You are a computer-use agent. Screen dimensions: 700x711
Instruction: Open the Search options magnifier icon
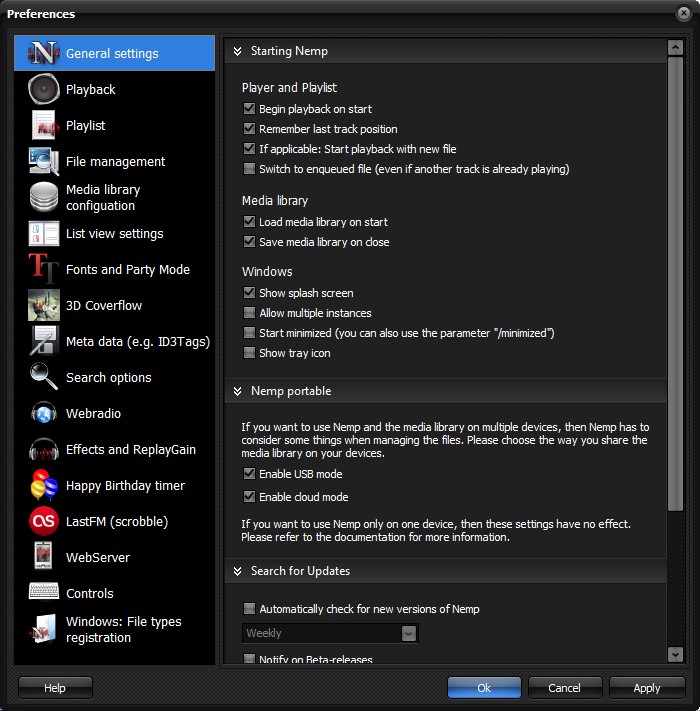tap(44, 378)
